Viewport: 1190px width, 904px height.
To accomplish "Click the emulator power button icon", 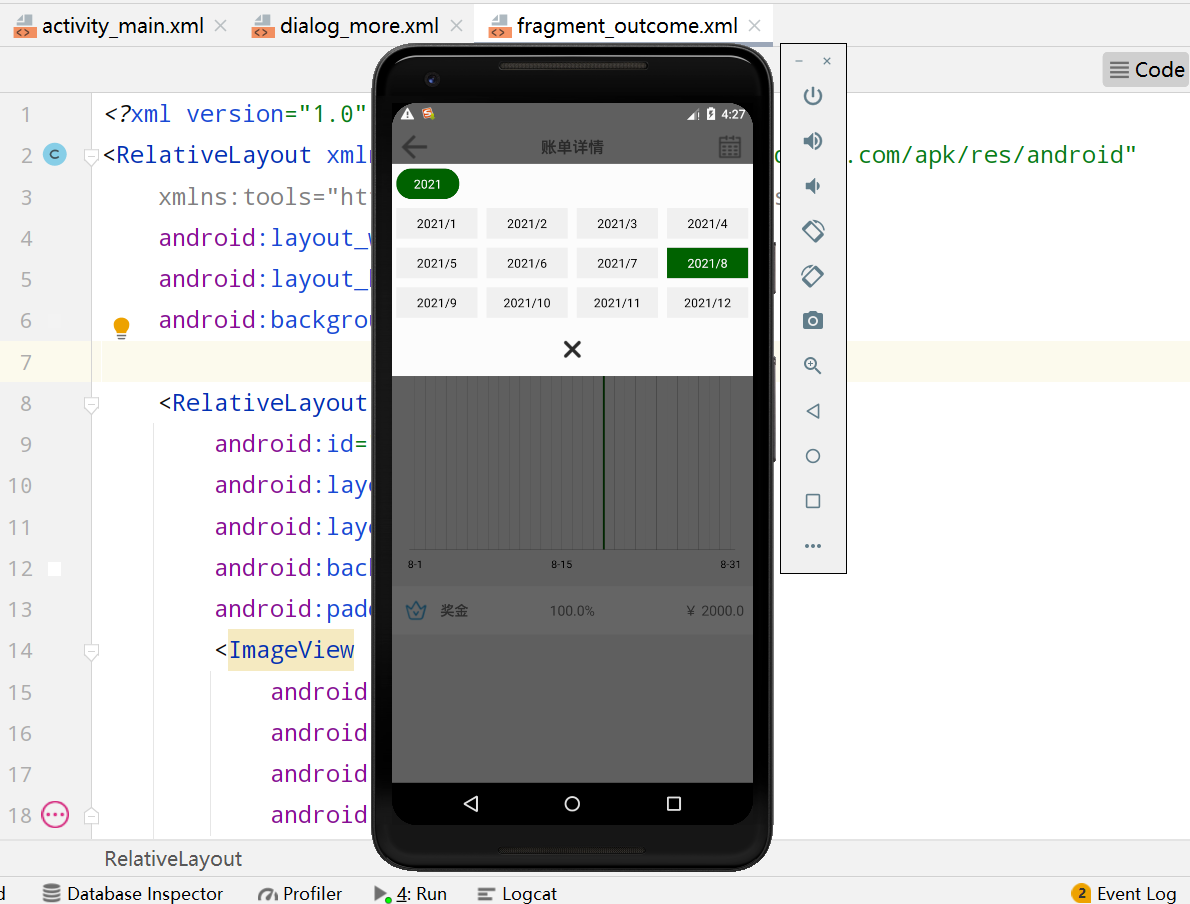I will coord(813,96).
